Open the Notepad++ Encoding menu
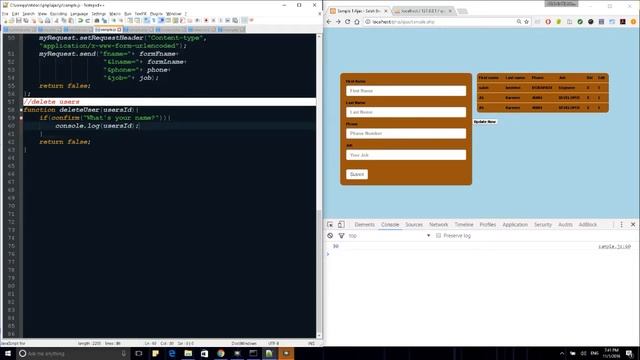The height and width of the screenshot is (360, 640). 58,13
